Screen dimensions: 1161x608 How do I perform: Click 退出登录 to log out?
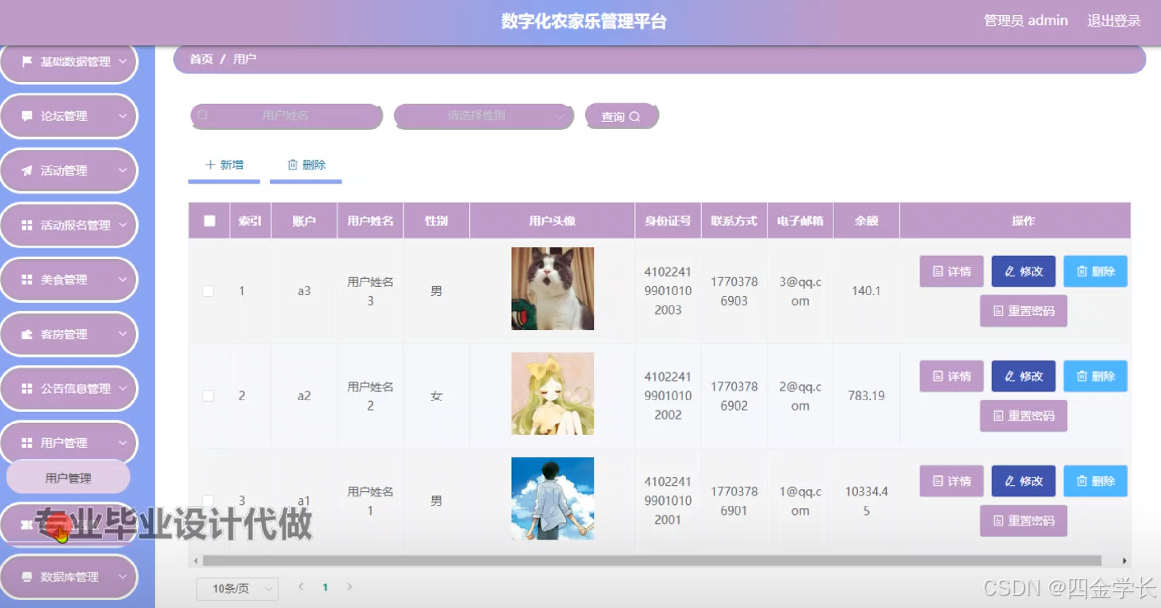click(x=1112, y=20)
